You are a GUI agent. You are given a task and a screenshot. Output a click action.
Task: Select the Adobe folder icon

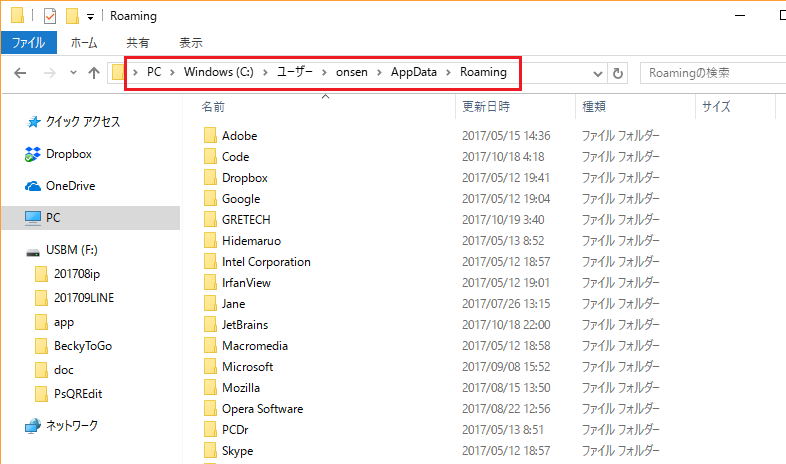click(210, 135)
